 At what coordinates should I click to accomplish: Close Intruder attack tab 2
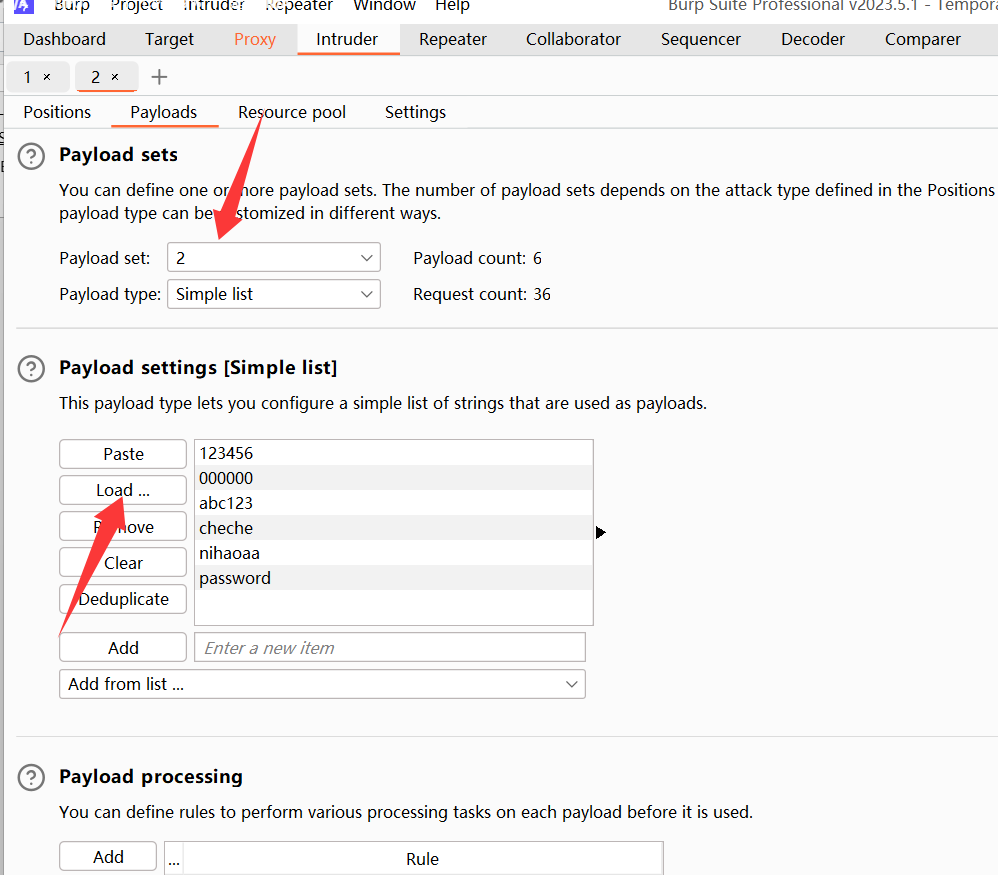(x=115, y=77)
